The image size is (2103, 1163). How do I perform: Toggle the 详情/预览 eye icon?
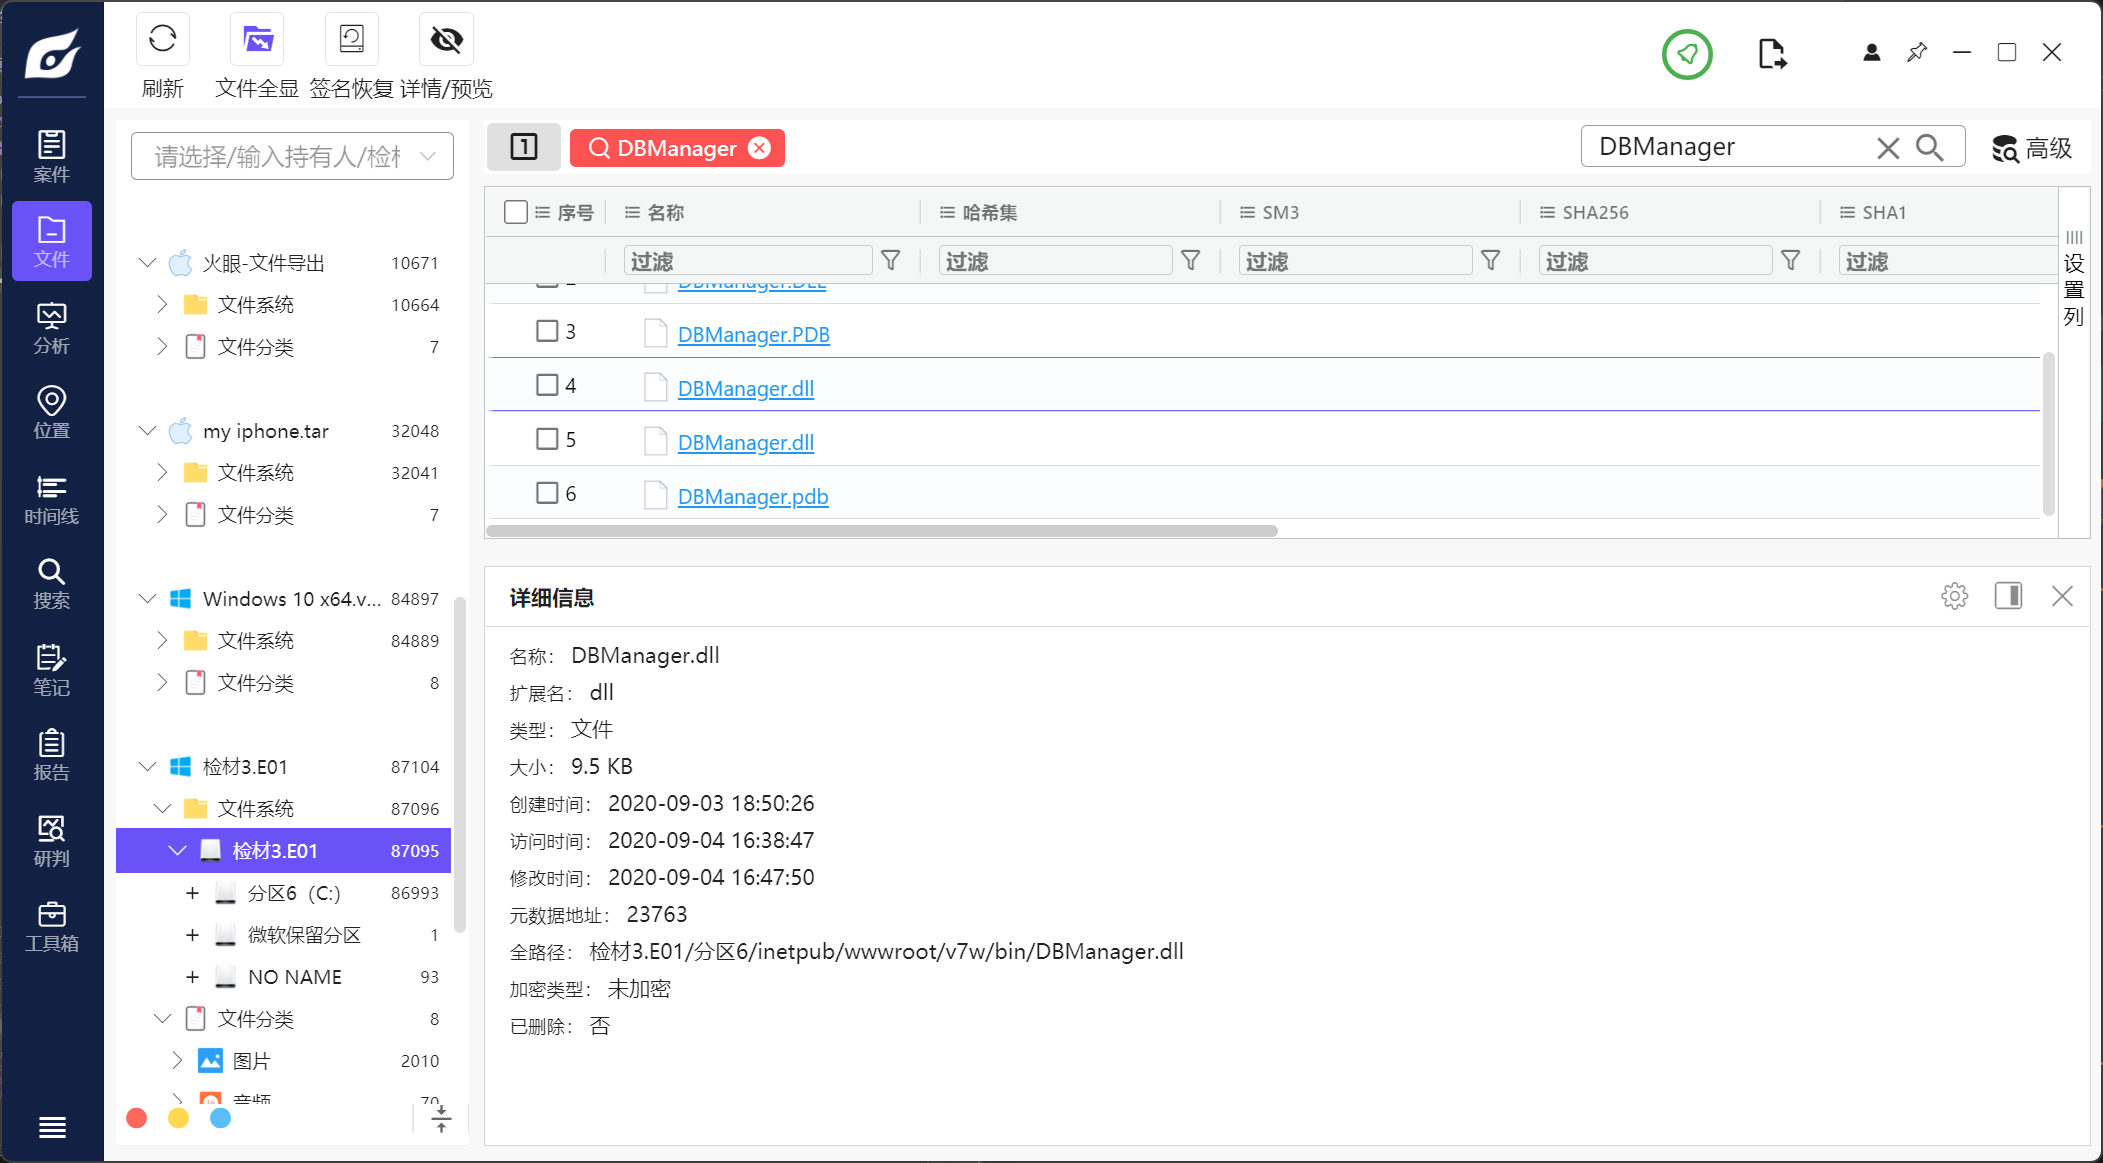pyautogui.click(x=446, y=40)
